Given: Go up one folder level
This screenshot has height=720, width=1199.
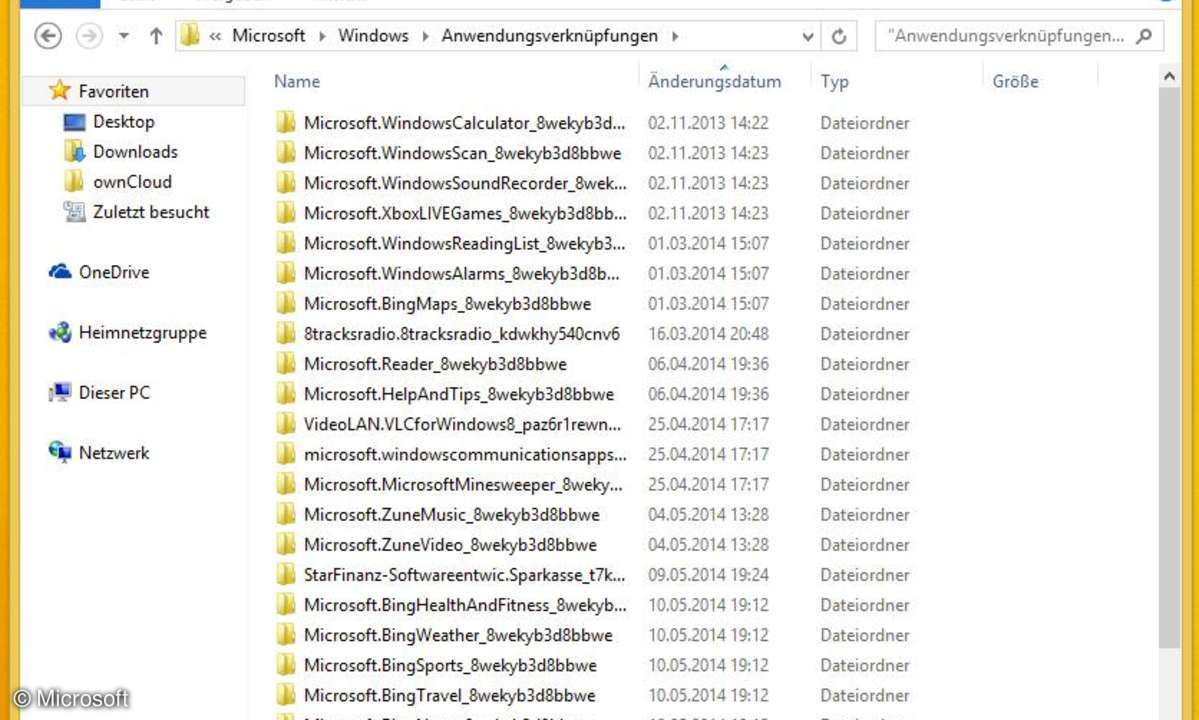Looking at the screenshot, I should point(156,36).
